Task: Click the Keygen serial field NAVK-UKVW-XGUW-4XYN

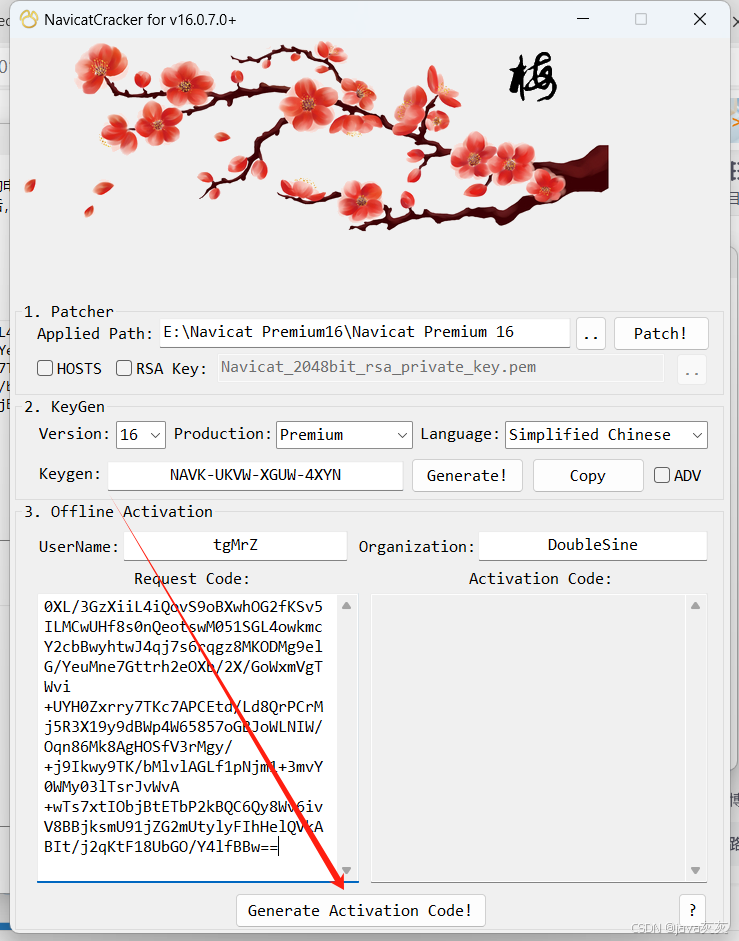Action: coord(255,475)
